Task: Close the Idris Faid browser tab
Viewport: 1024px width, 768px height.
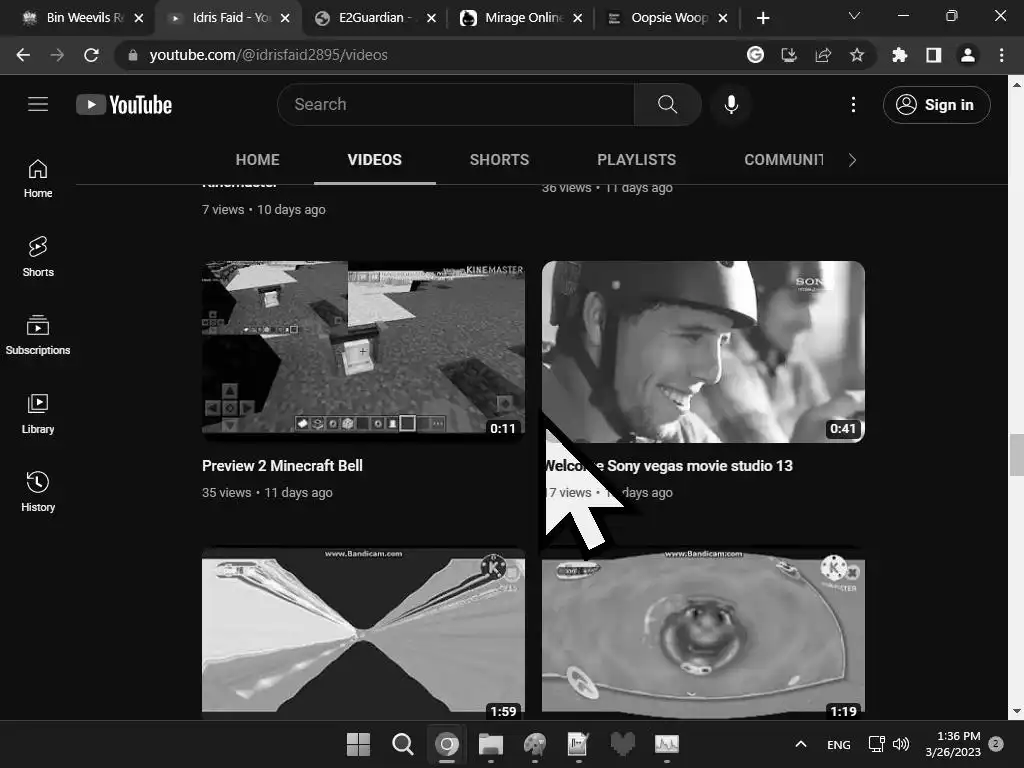Action: [285, 18]
